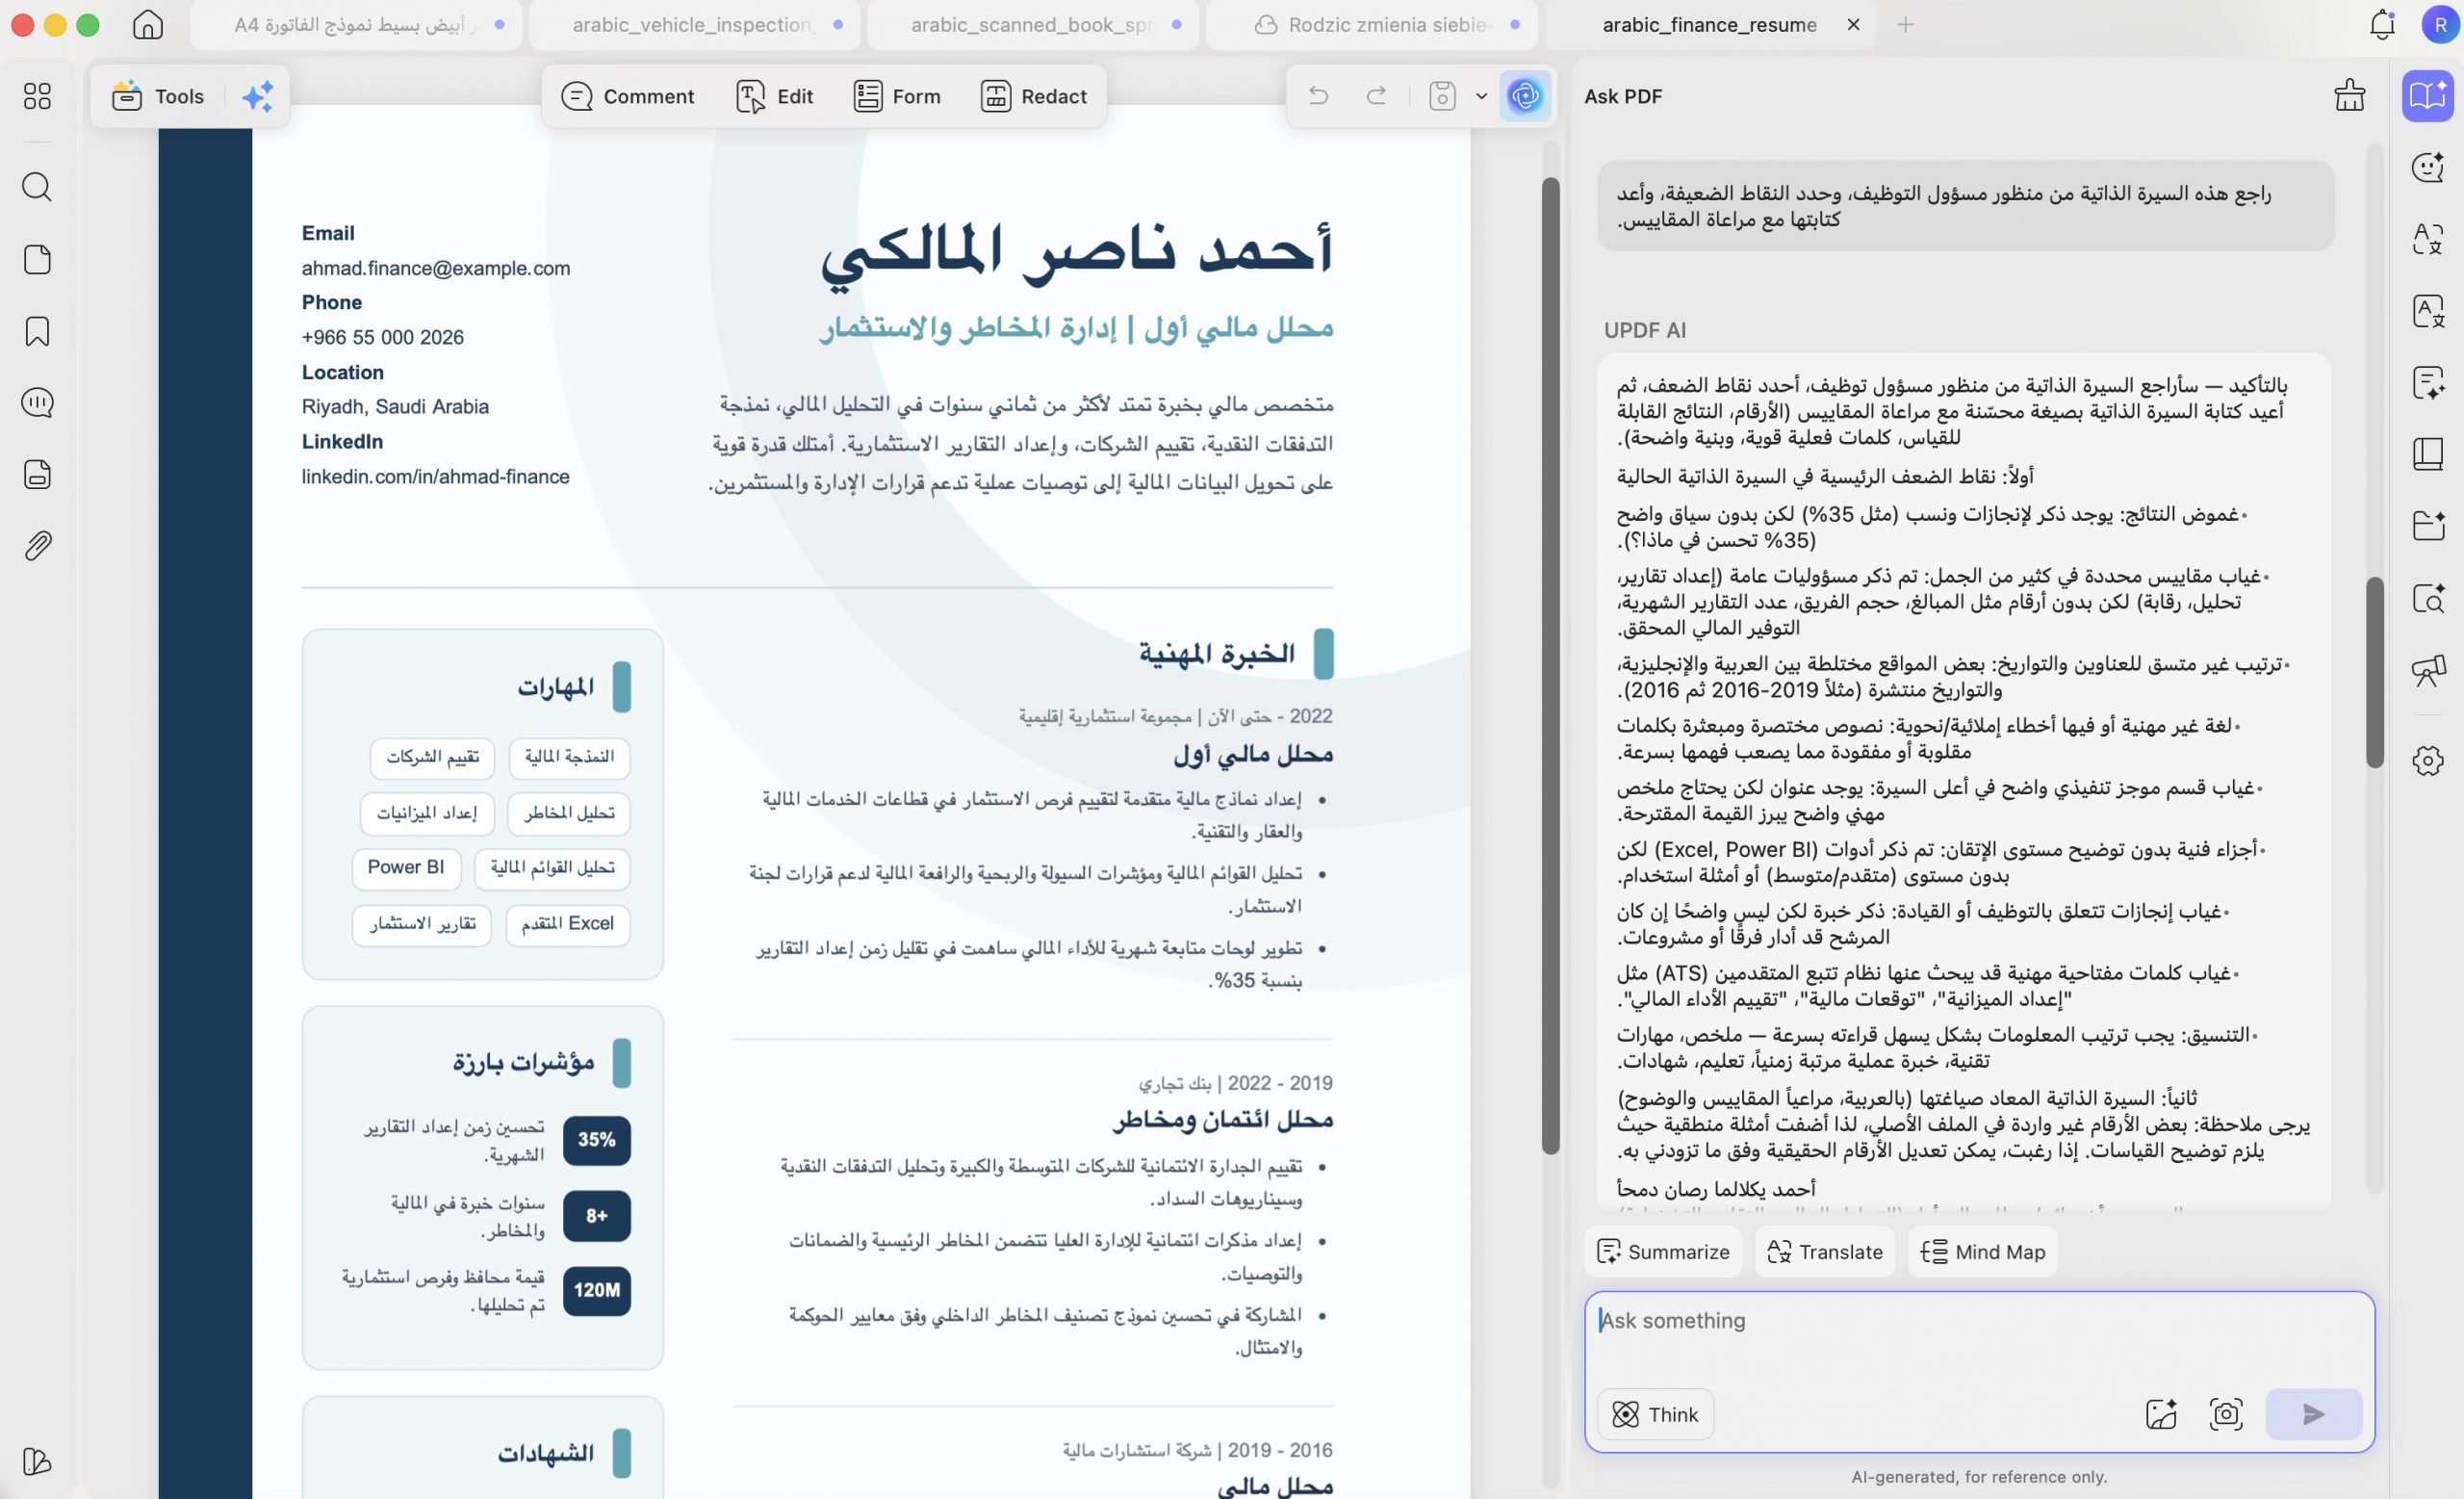Open the book reader icon in right sidebar
This screenshot has width=2464, height=1499.
[2428, 454]
